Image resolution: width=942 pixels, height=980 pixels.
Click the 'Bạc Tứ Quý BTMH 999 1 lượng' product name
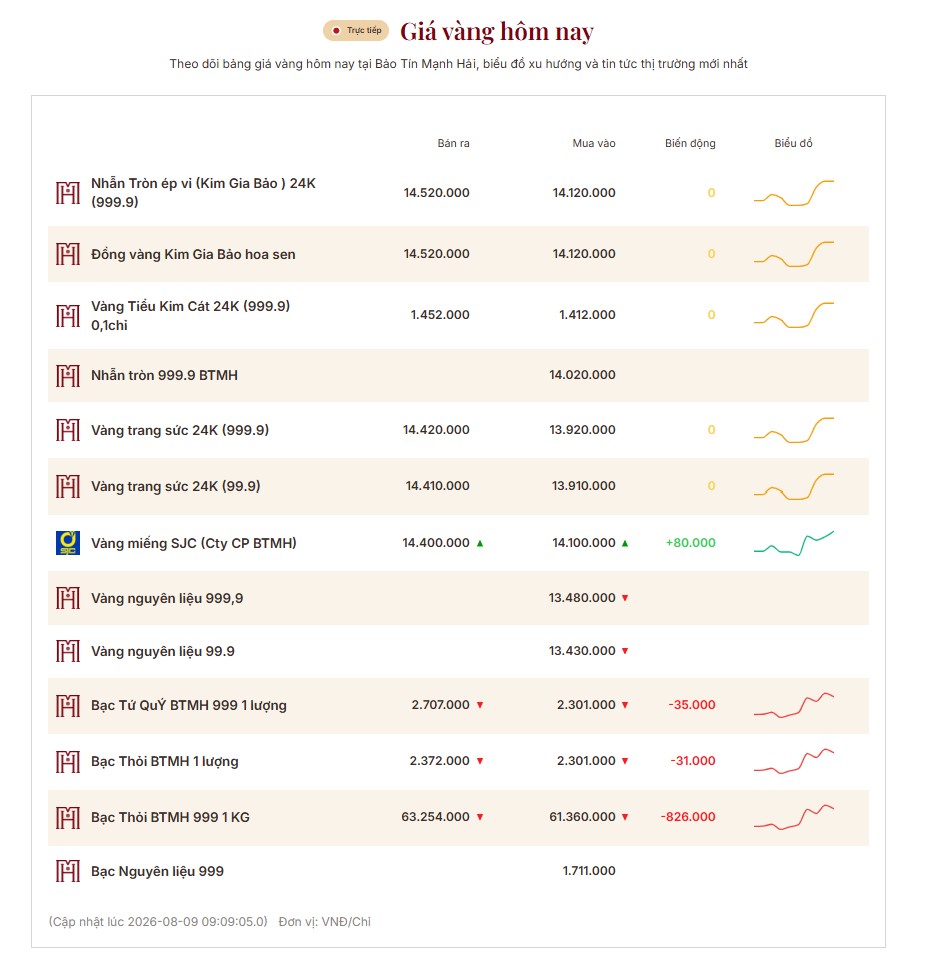[x=189, y=706]
